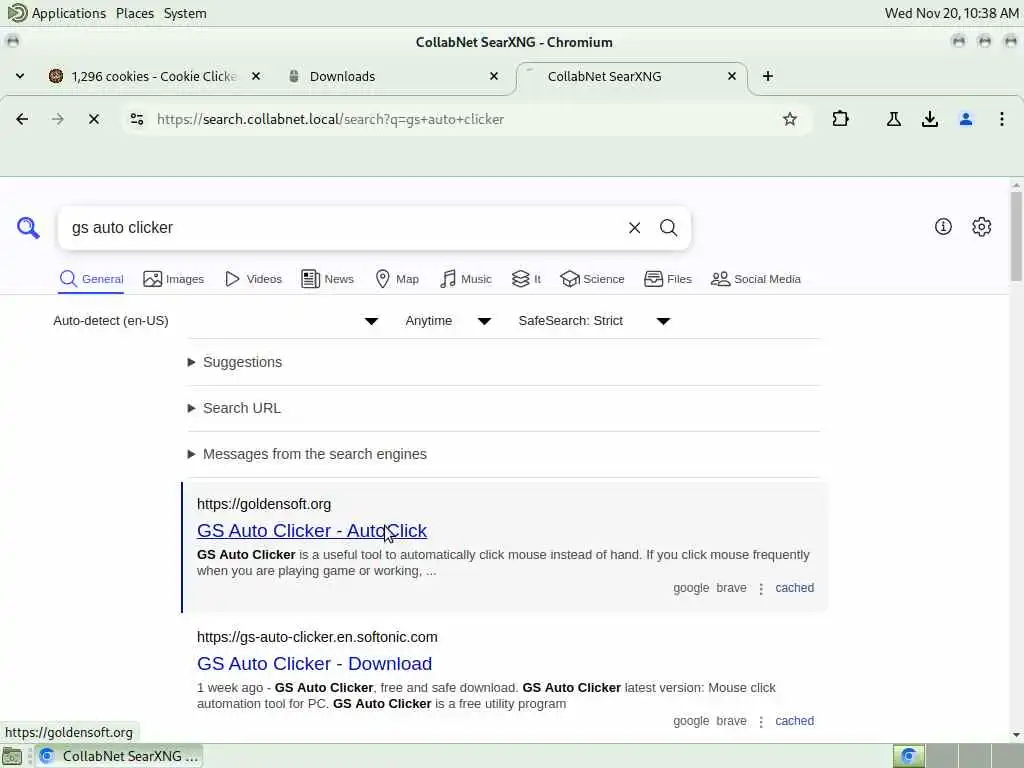Screen dimensions: 1024x768
Task: Open three-dot menu of goldensoft result
Action: click(x=761, y=588)
